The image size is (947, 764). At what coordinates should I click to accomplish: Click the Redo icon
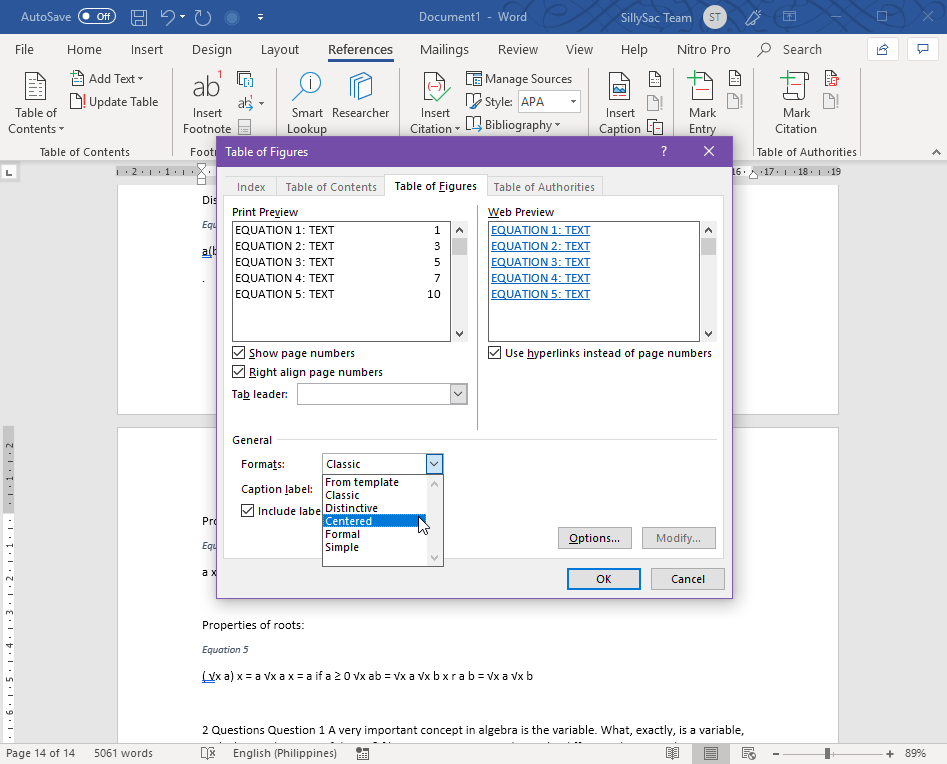coord(202,18)
